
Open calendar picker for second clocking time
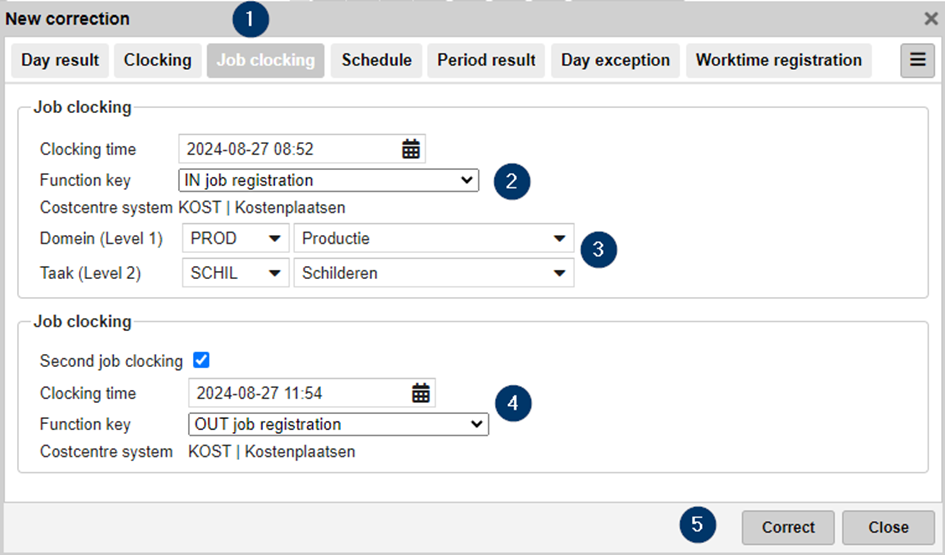tap(421, 393)
